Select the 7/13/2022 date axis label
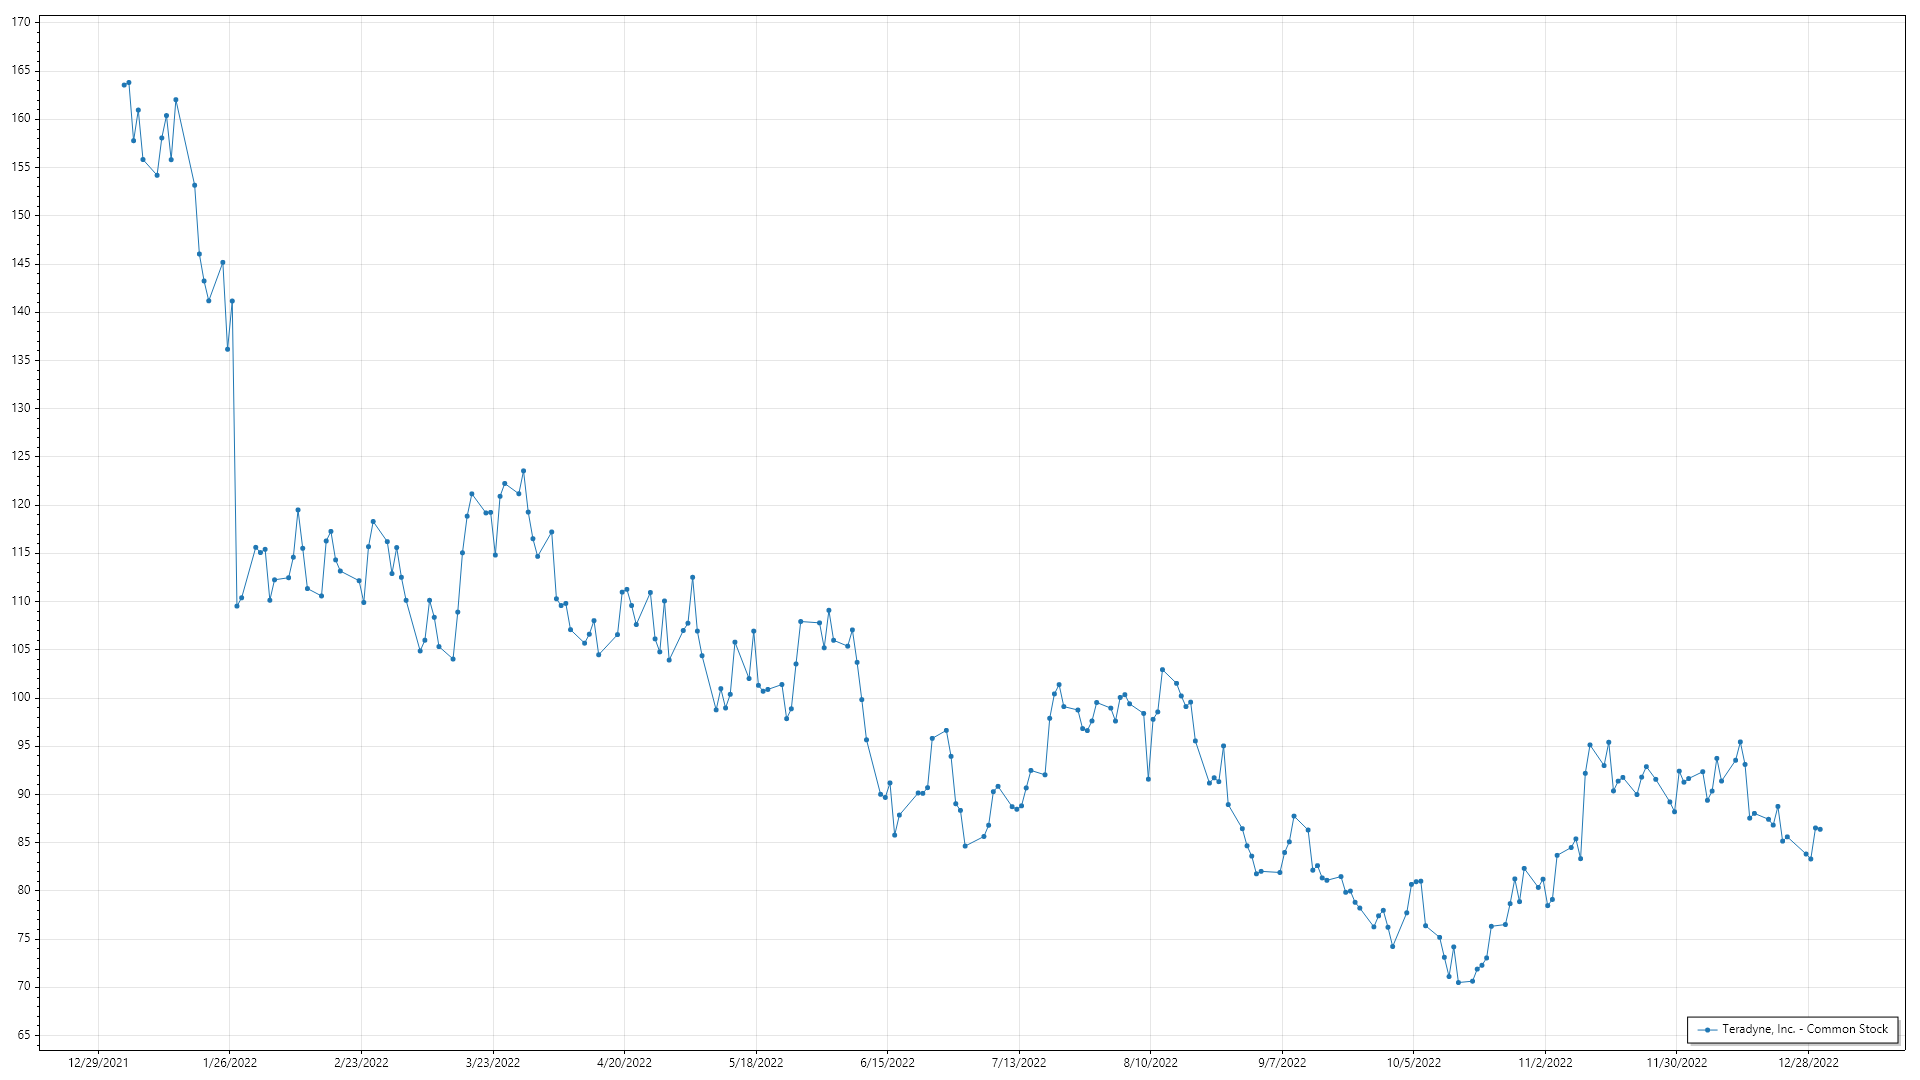Viewport: 1920px width, 1080px height. 1019,1062
